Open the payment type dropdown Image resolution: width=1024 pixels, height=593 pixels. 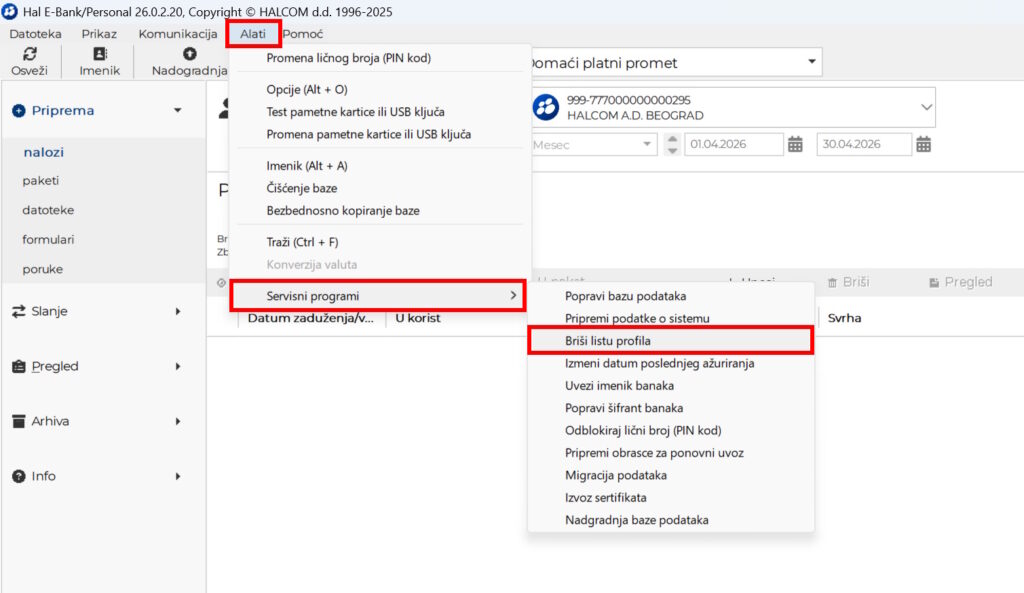pyautogui.click(x=811, y=63)
